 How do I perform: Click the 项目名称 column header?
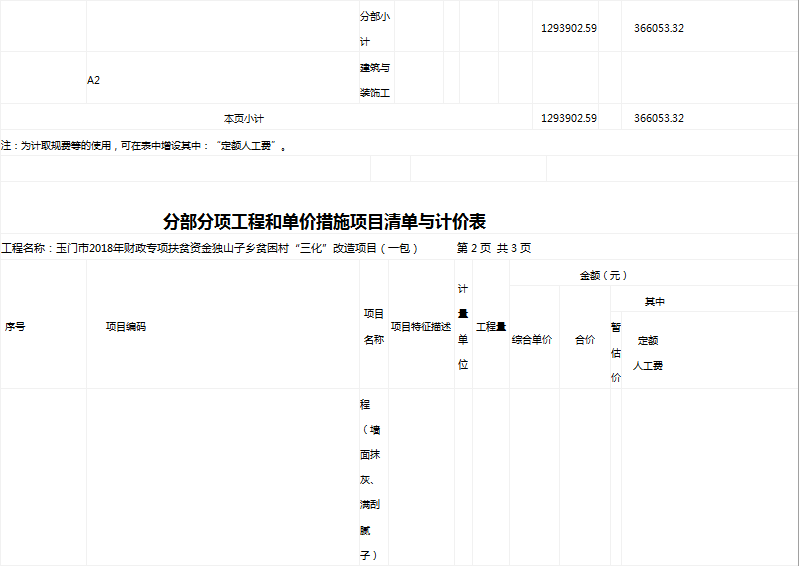[373, 327]
